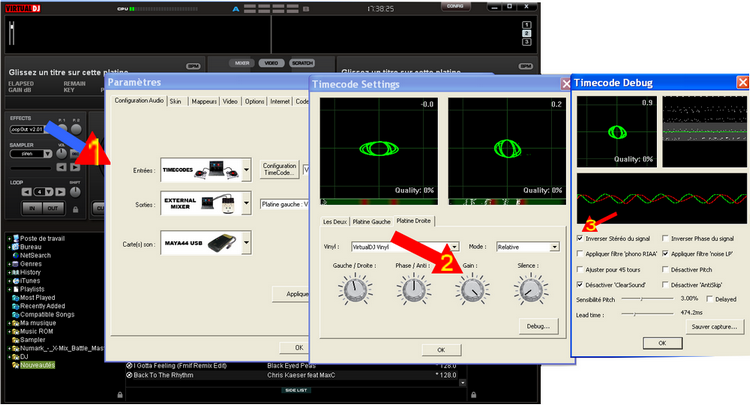Click the Gain knob in Timecode Settings

tap(471, 290)
